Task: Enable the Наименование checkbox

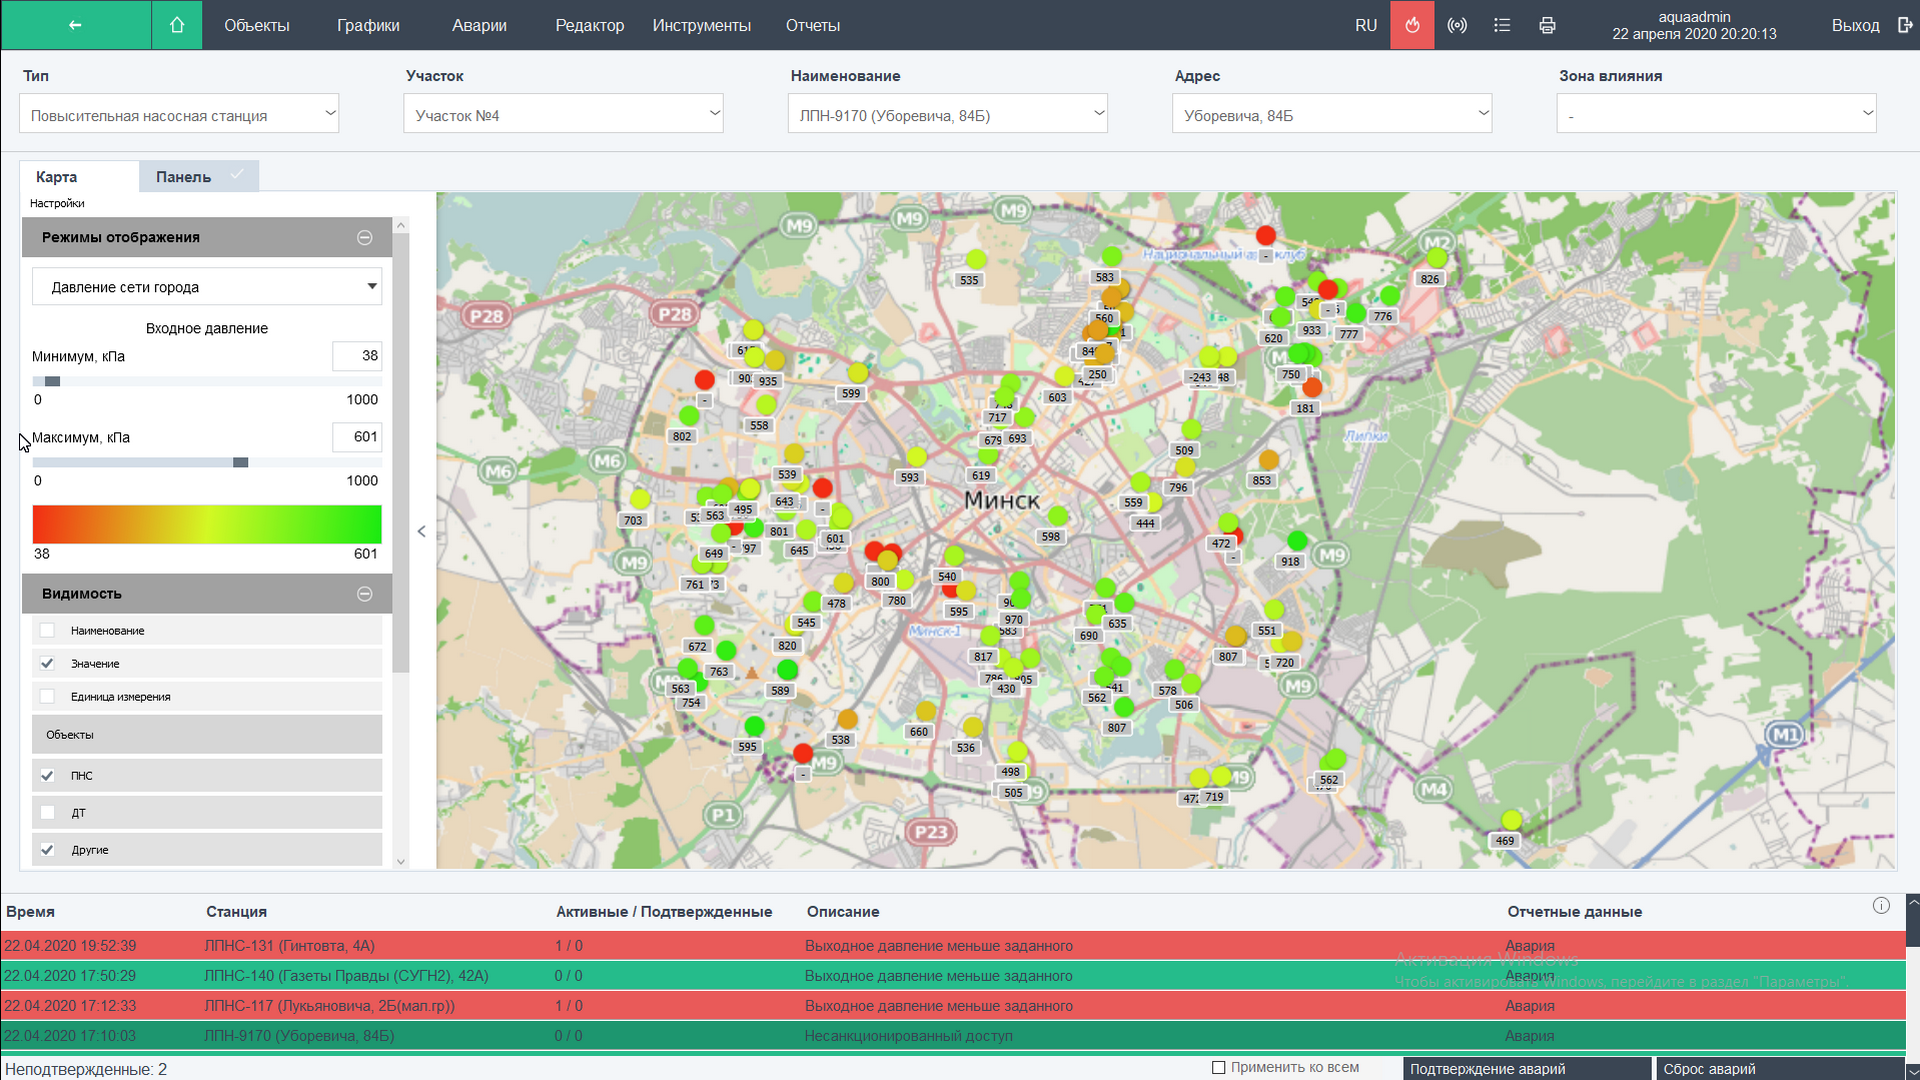Action: click(47, 630)
